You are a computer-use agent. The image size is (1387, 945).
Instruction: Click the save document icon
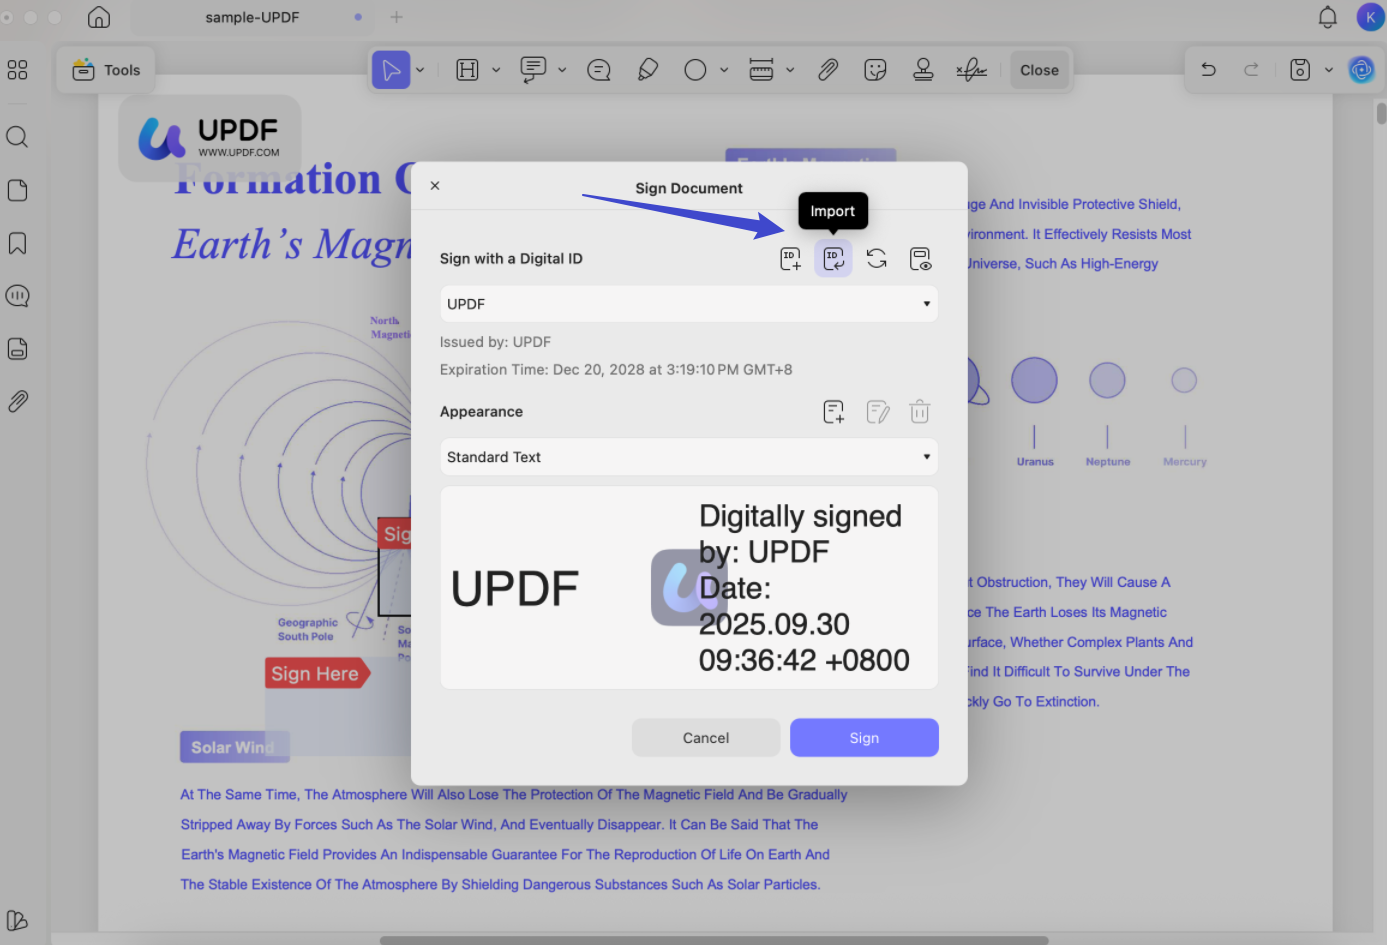click(1300, 70)
